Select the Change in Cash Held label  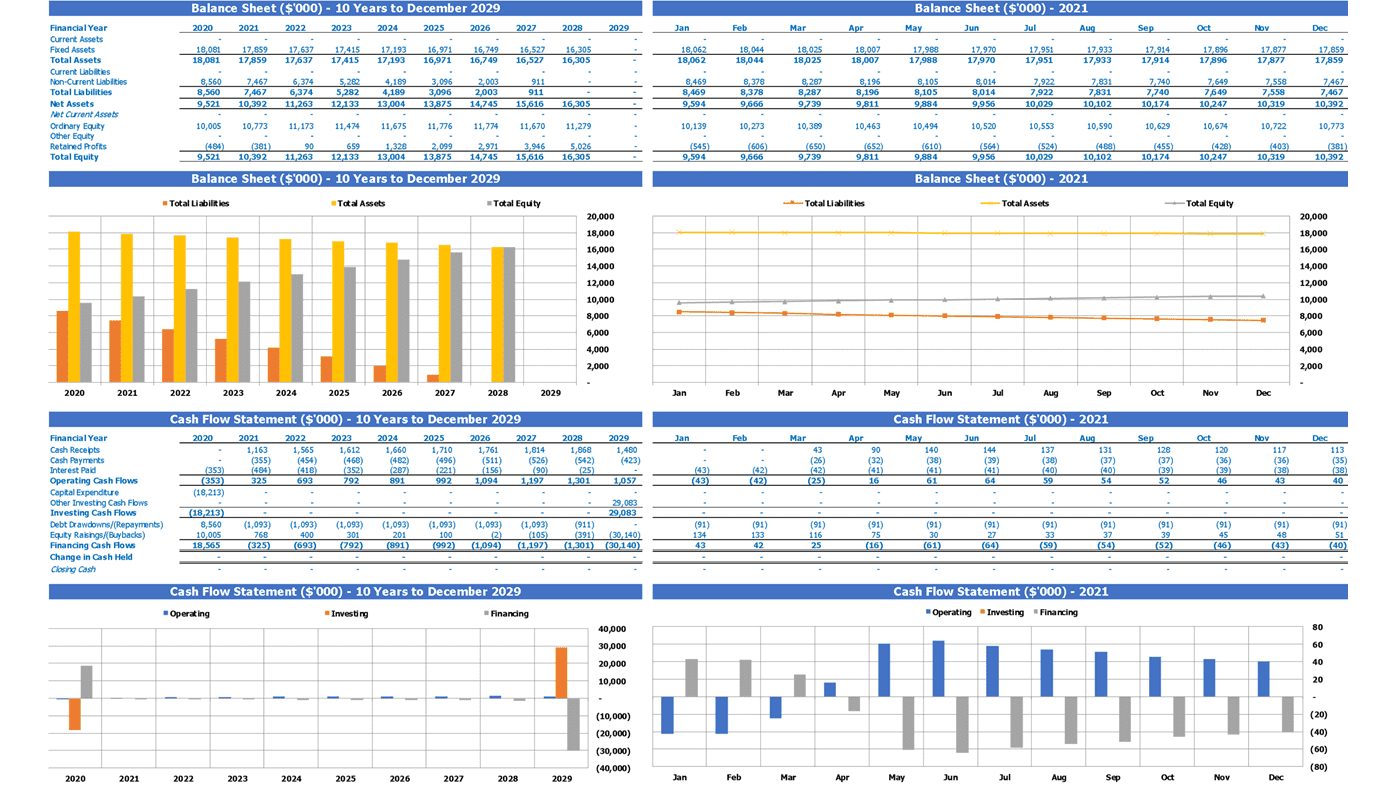coord(91,557)
